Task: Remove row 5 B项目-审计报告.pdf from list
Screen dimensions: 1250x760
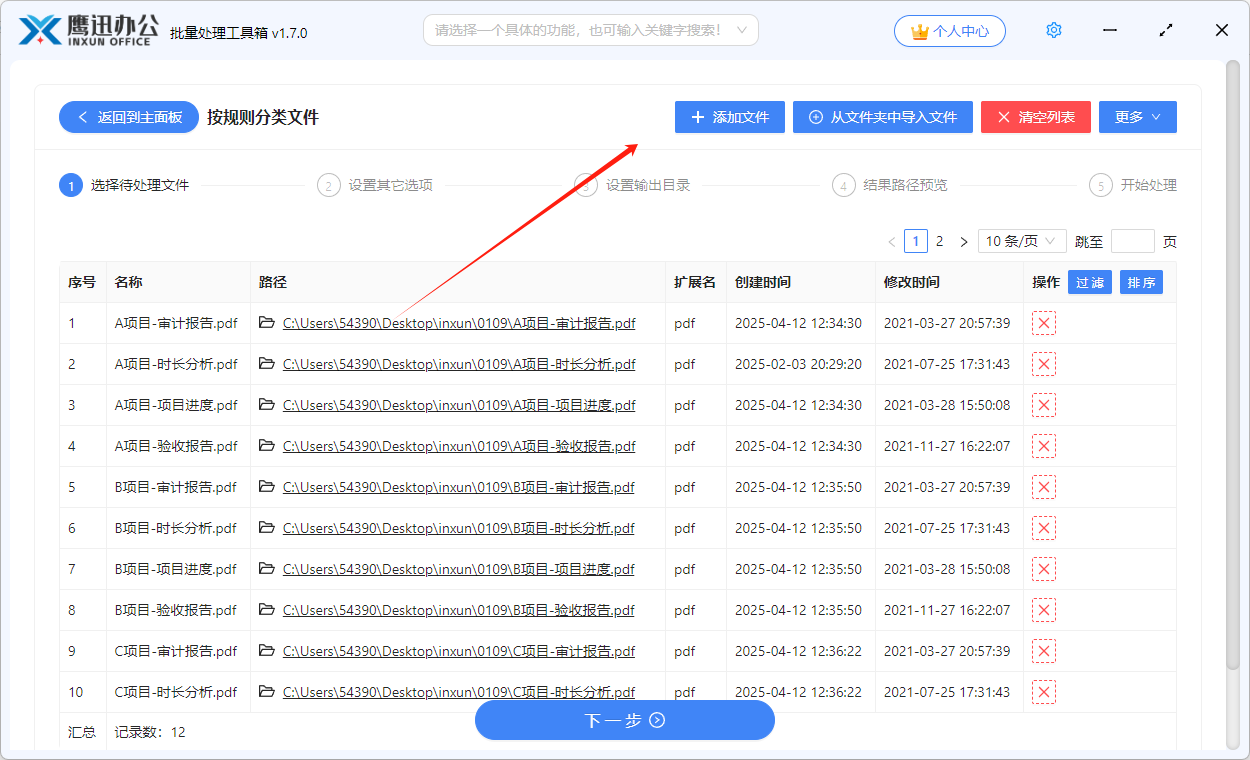Action: point(1043,487)
